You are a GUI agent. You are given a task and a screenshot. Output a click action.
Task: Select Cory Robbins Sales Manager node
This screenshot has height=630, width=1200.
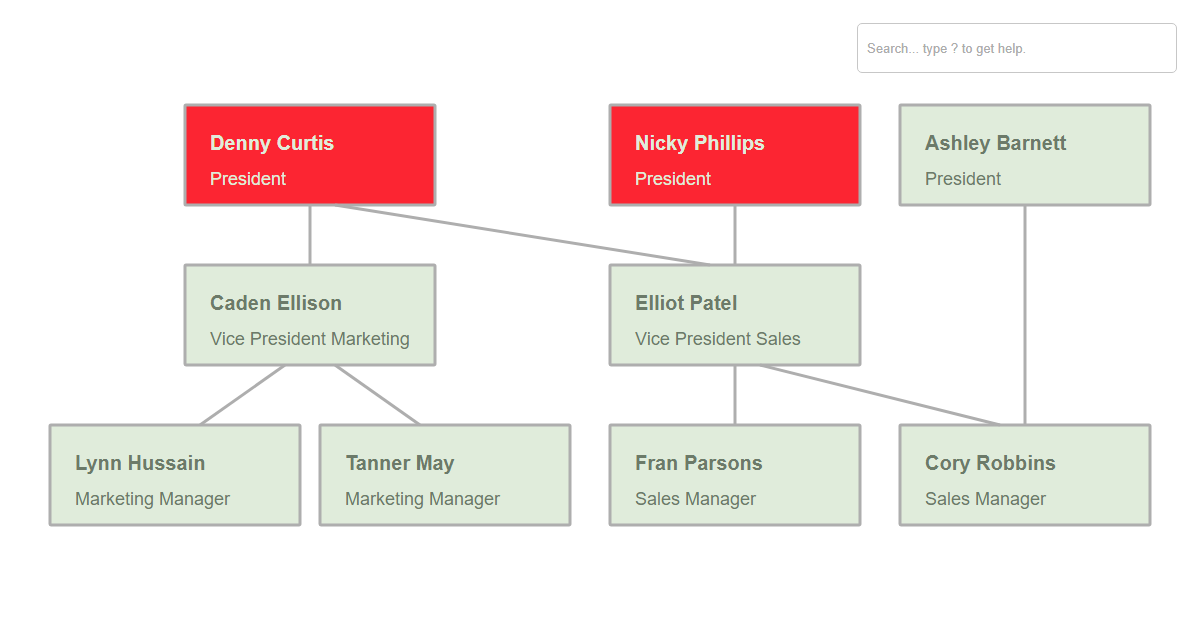click(x=1025, y=475)
